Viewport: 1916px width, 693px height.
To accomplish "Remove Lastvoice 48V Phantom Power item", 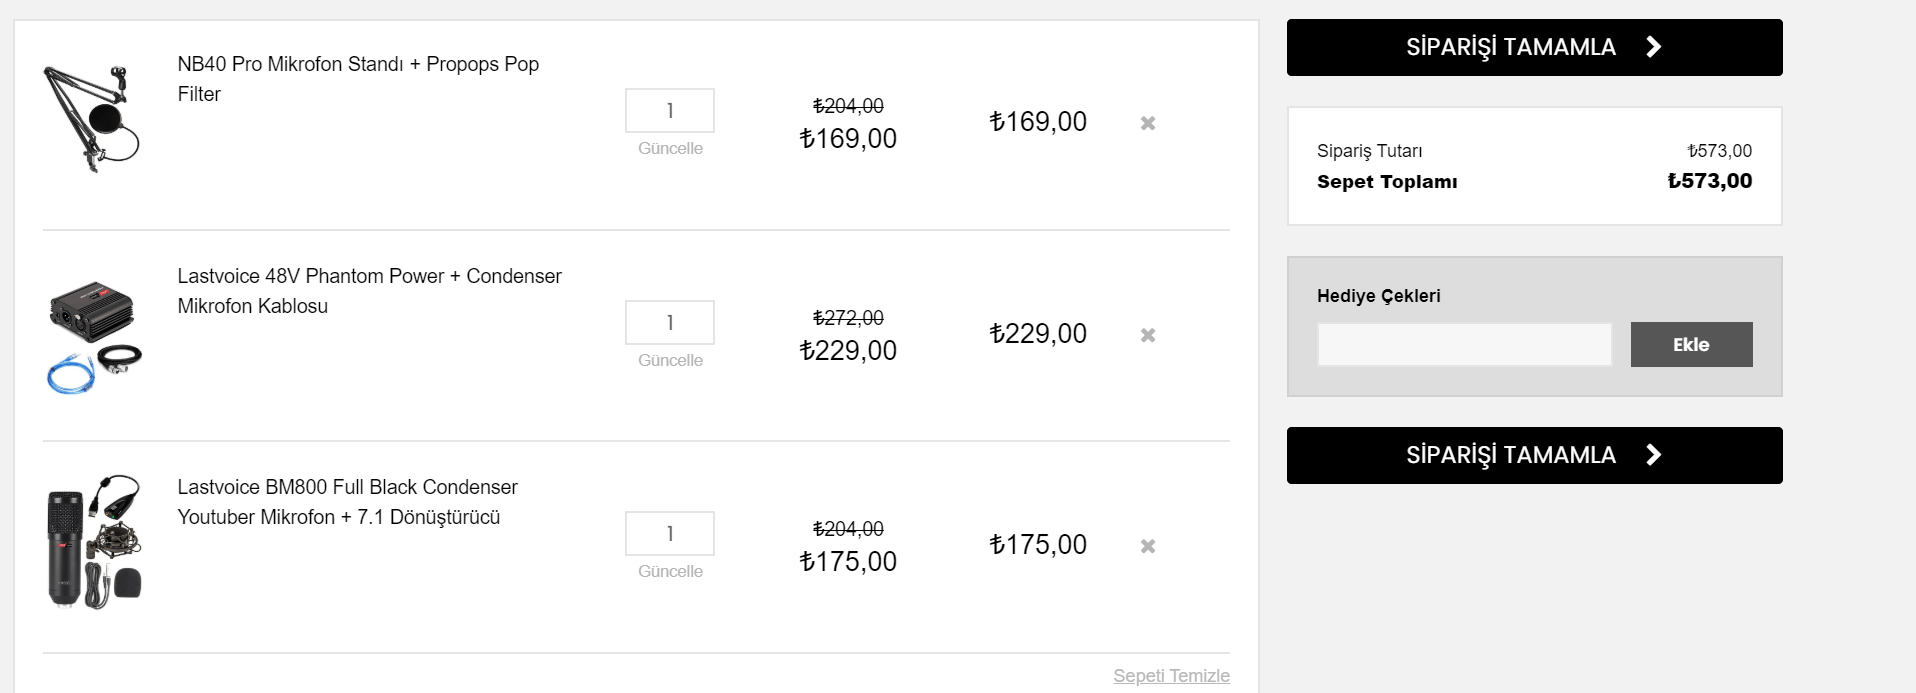I will point(1148,335).
